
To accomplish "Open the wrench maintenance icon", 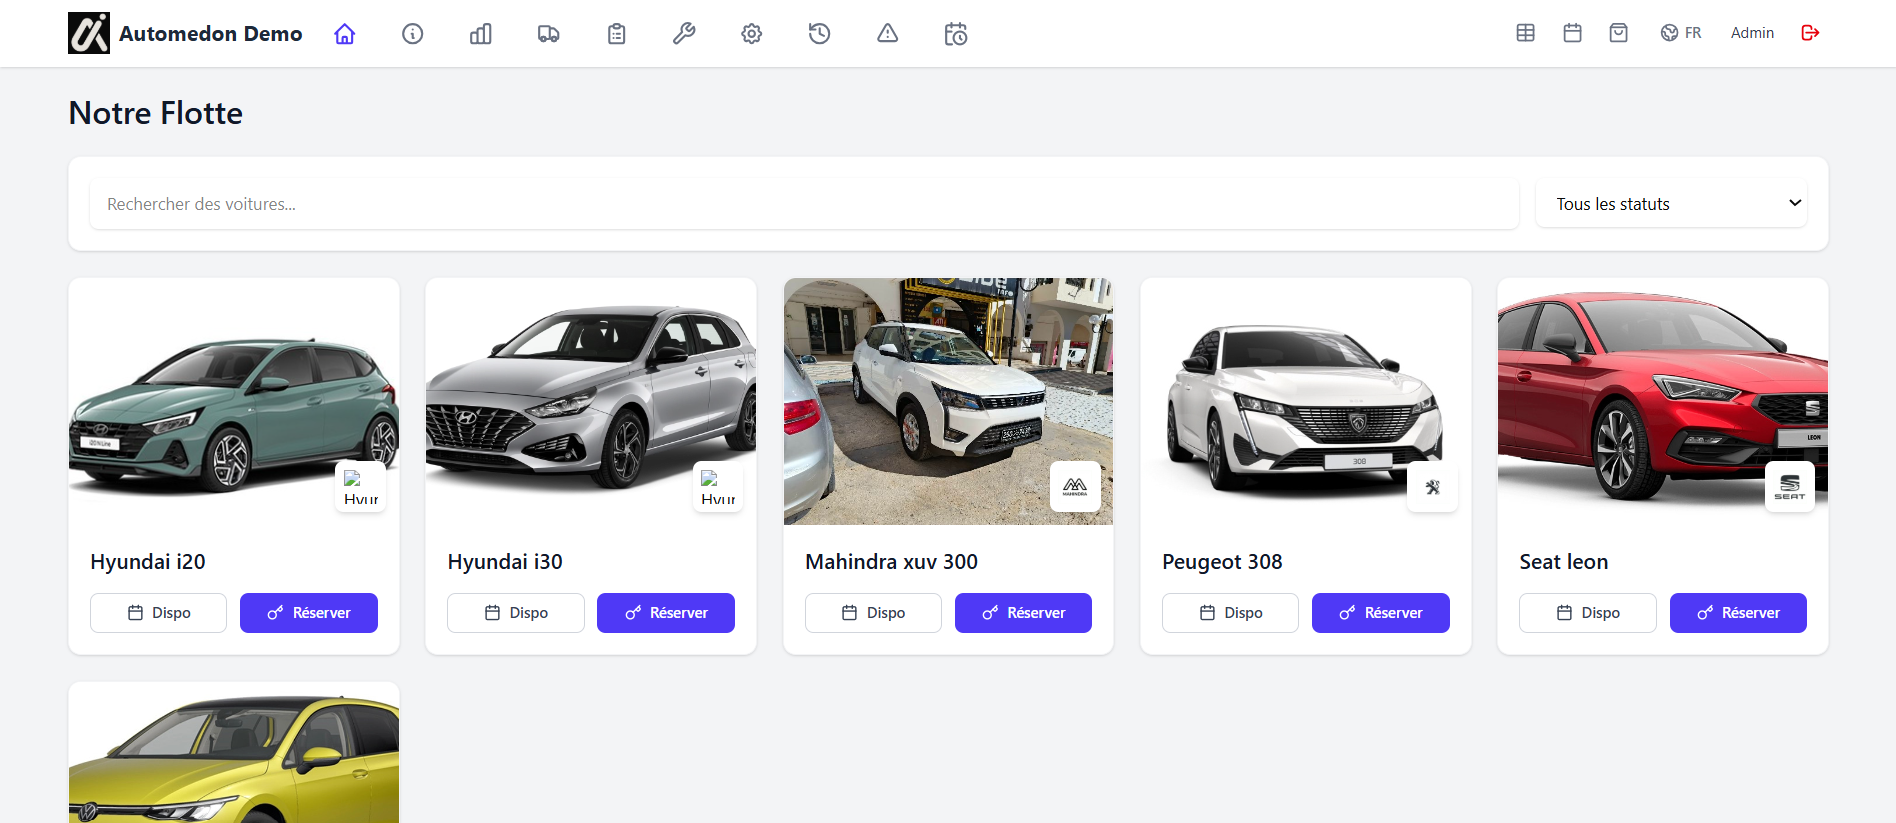I will coord(684,34).
